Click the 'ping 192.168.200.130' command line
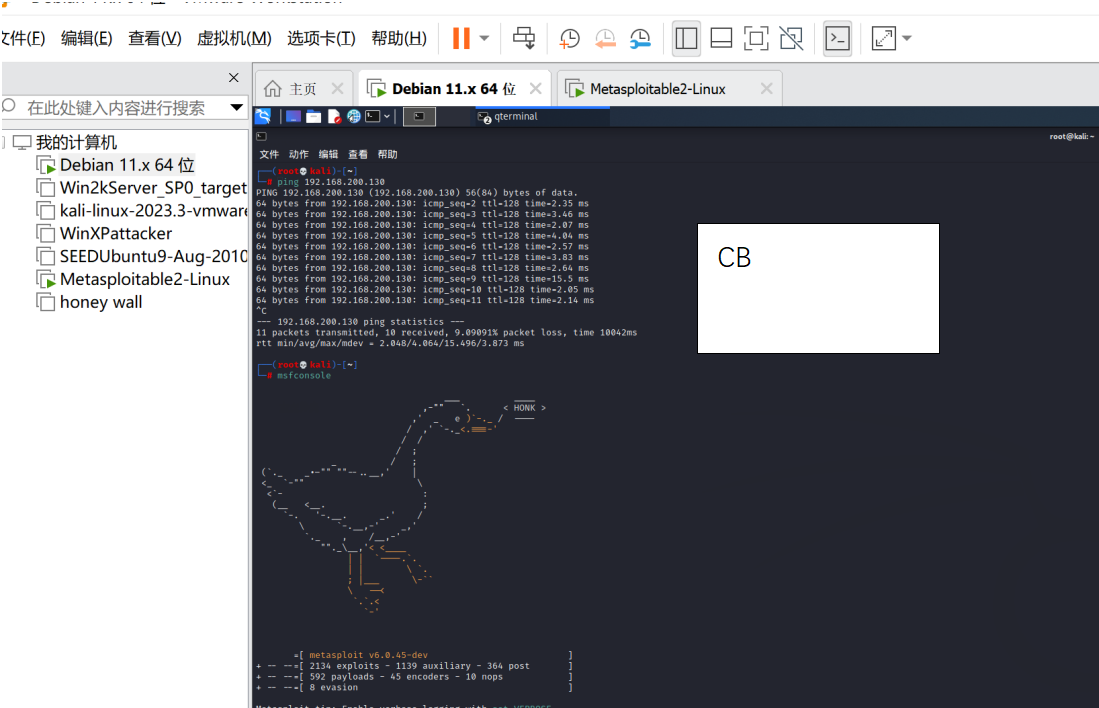 (331, 182)
